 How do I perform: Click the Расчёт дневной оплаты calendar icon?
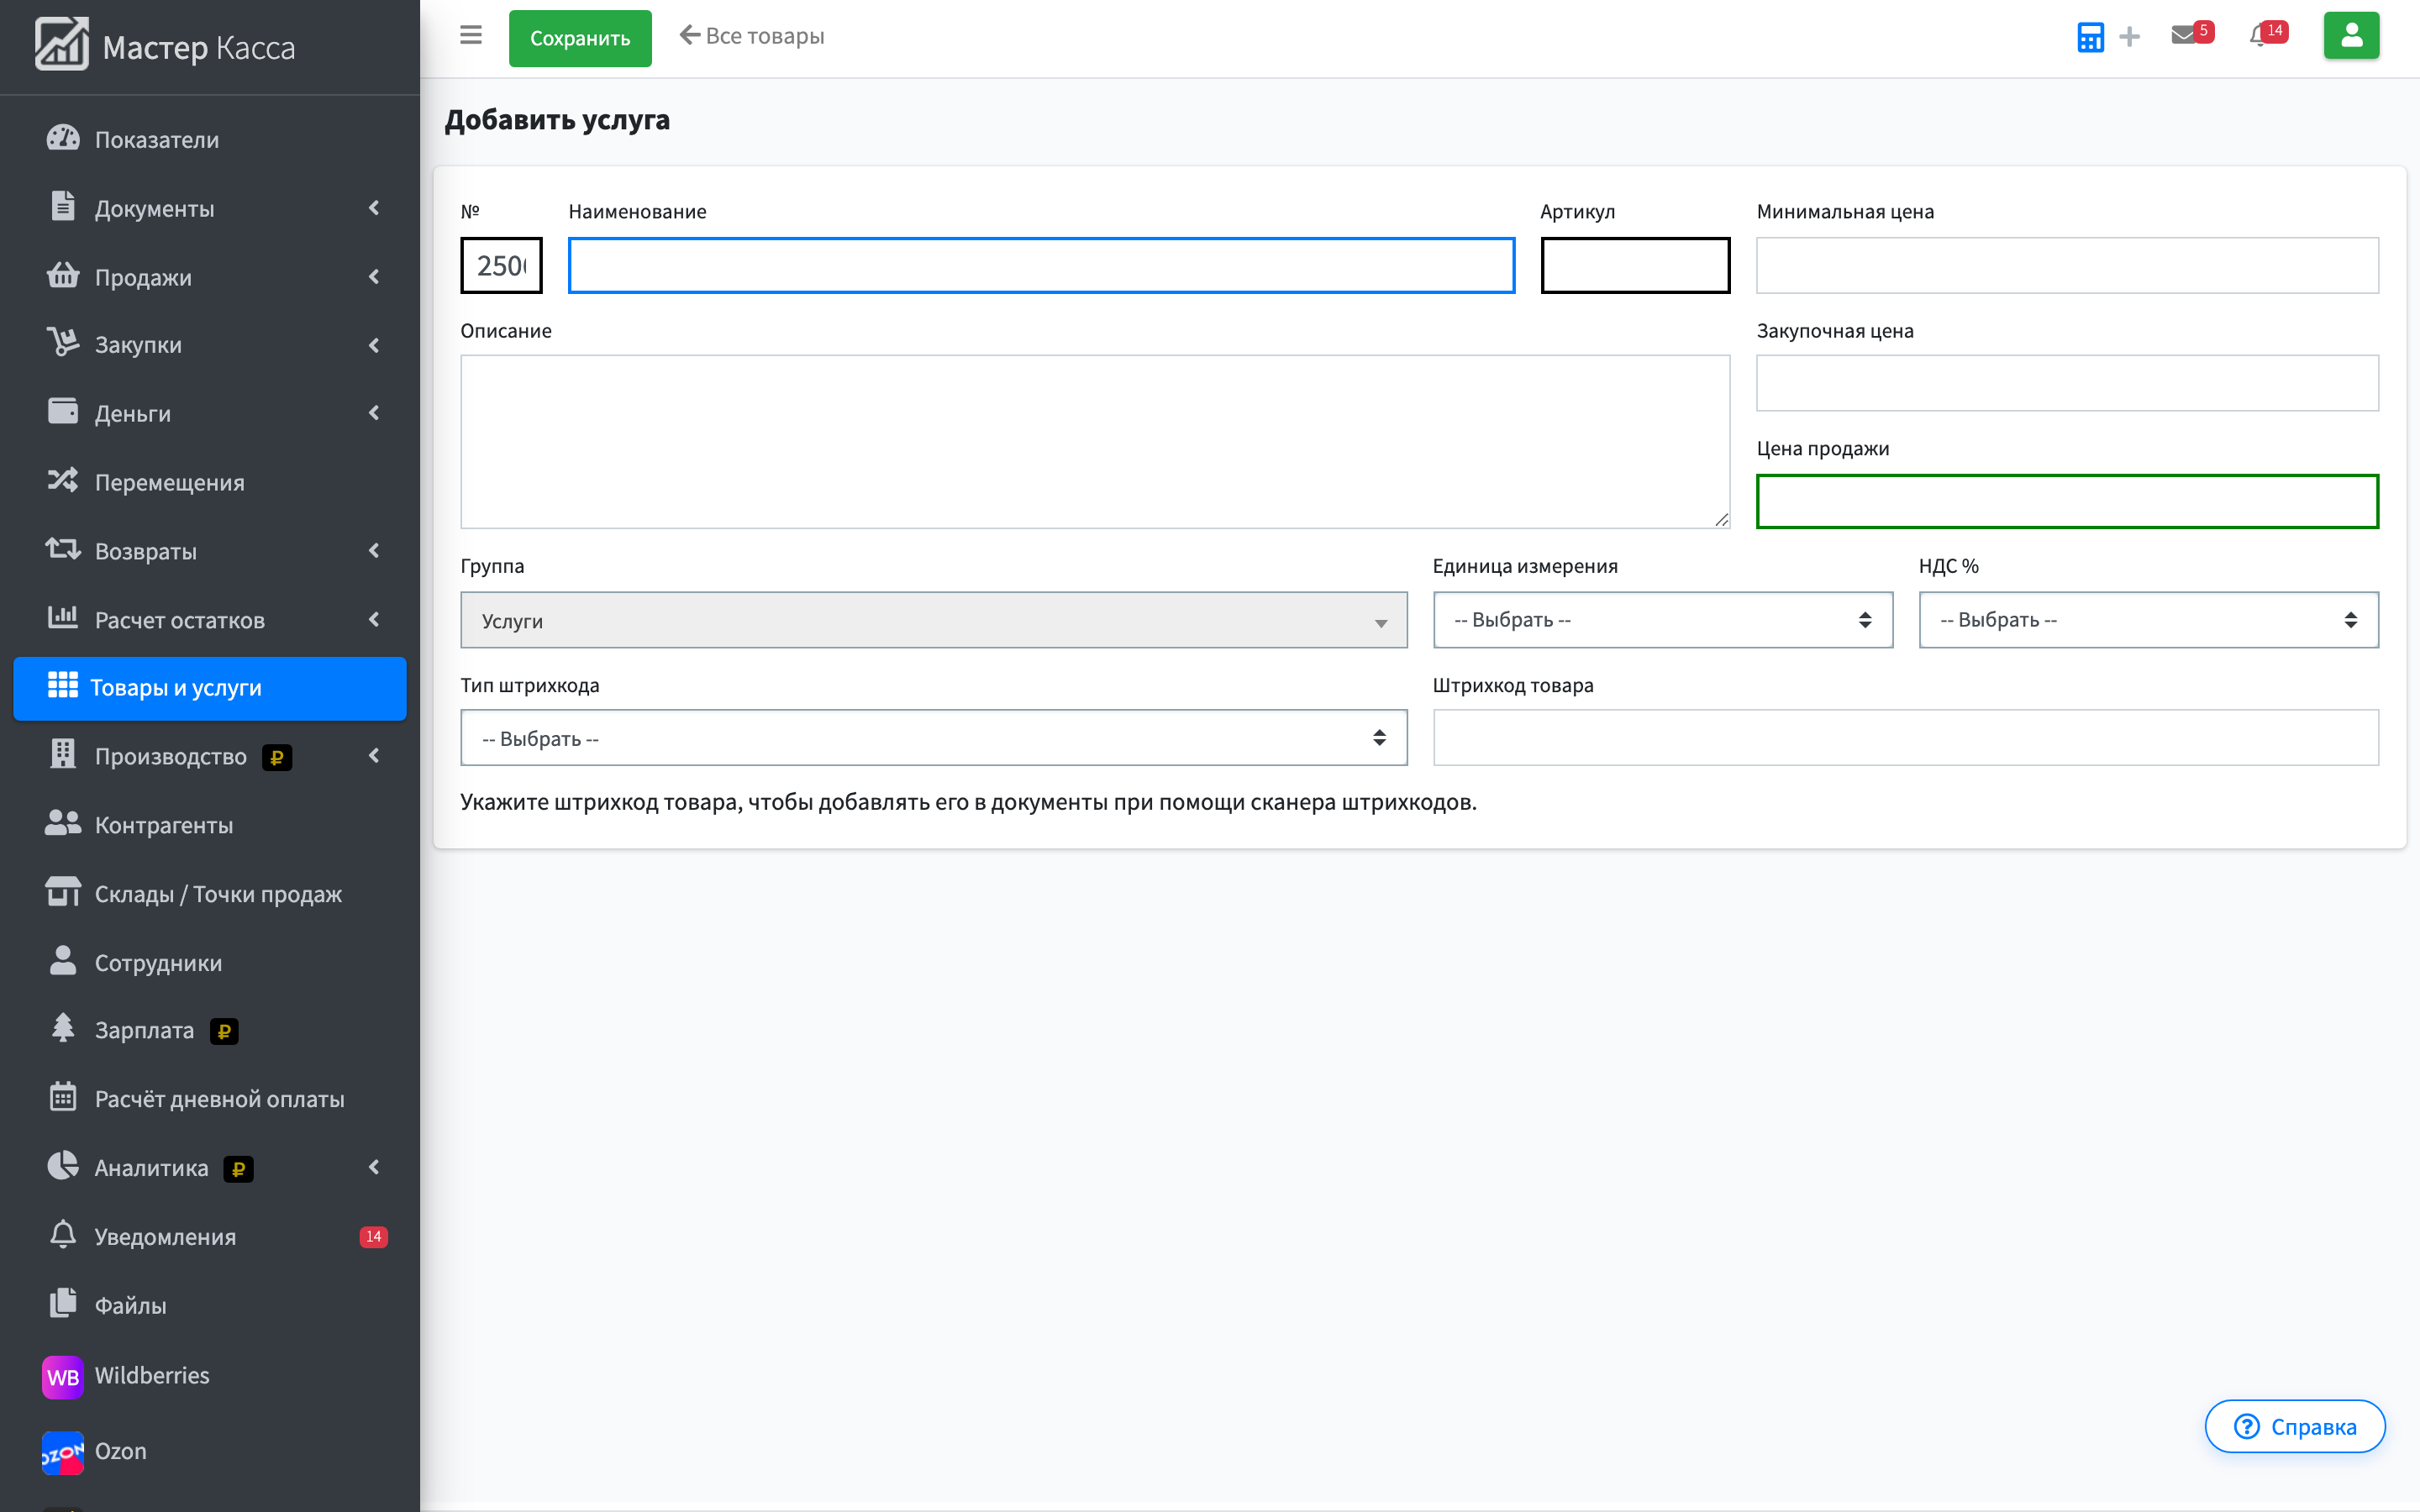62,1097
